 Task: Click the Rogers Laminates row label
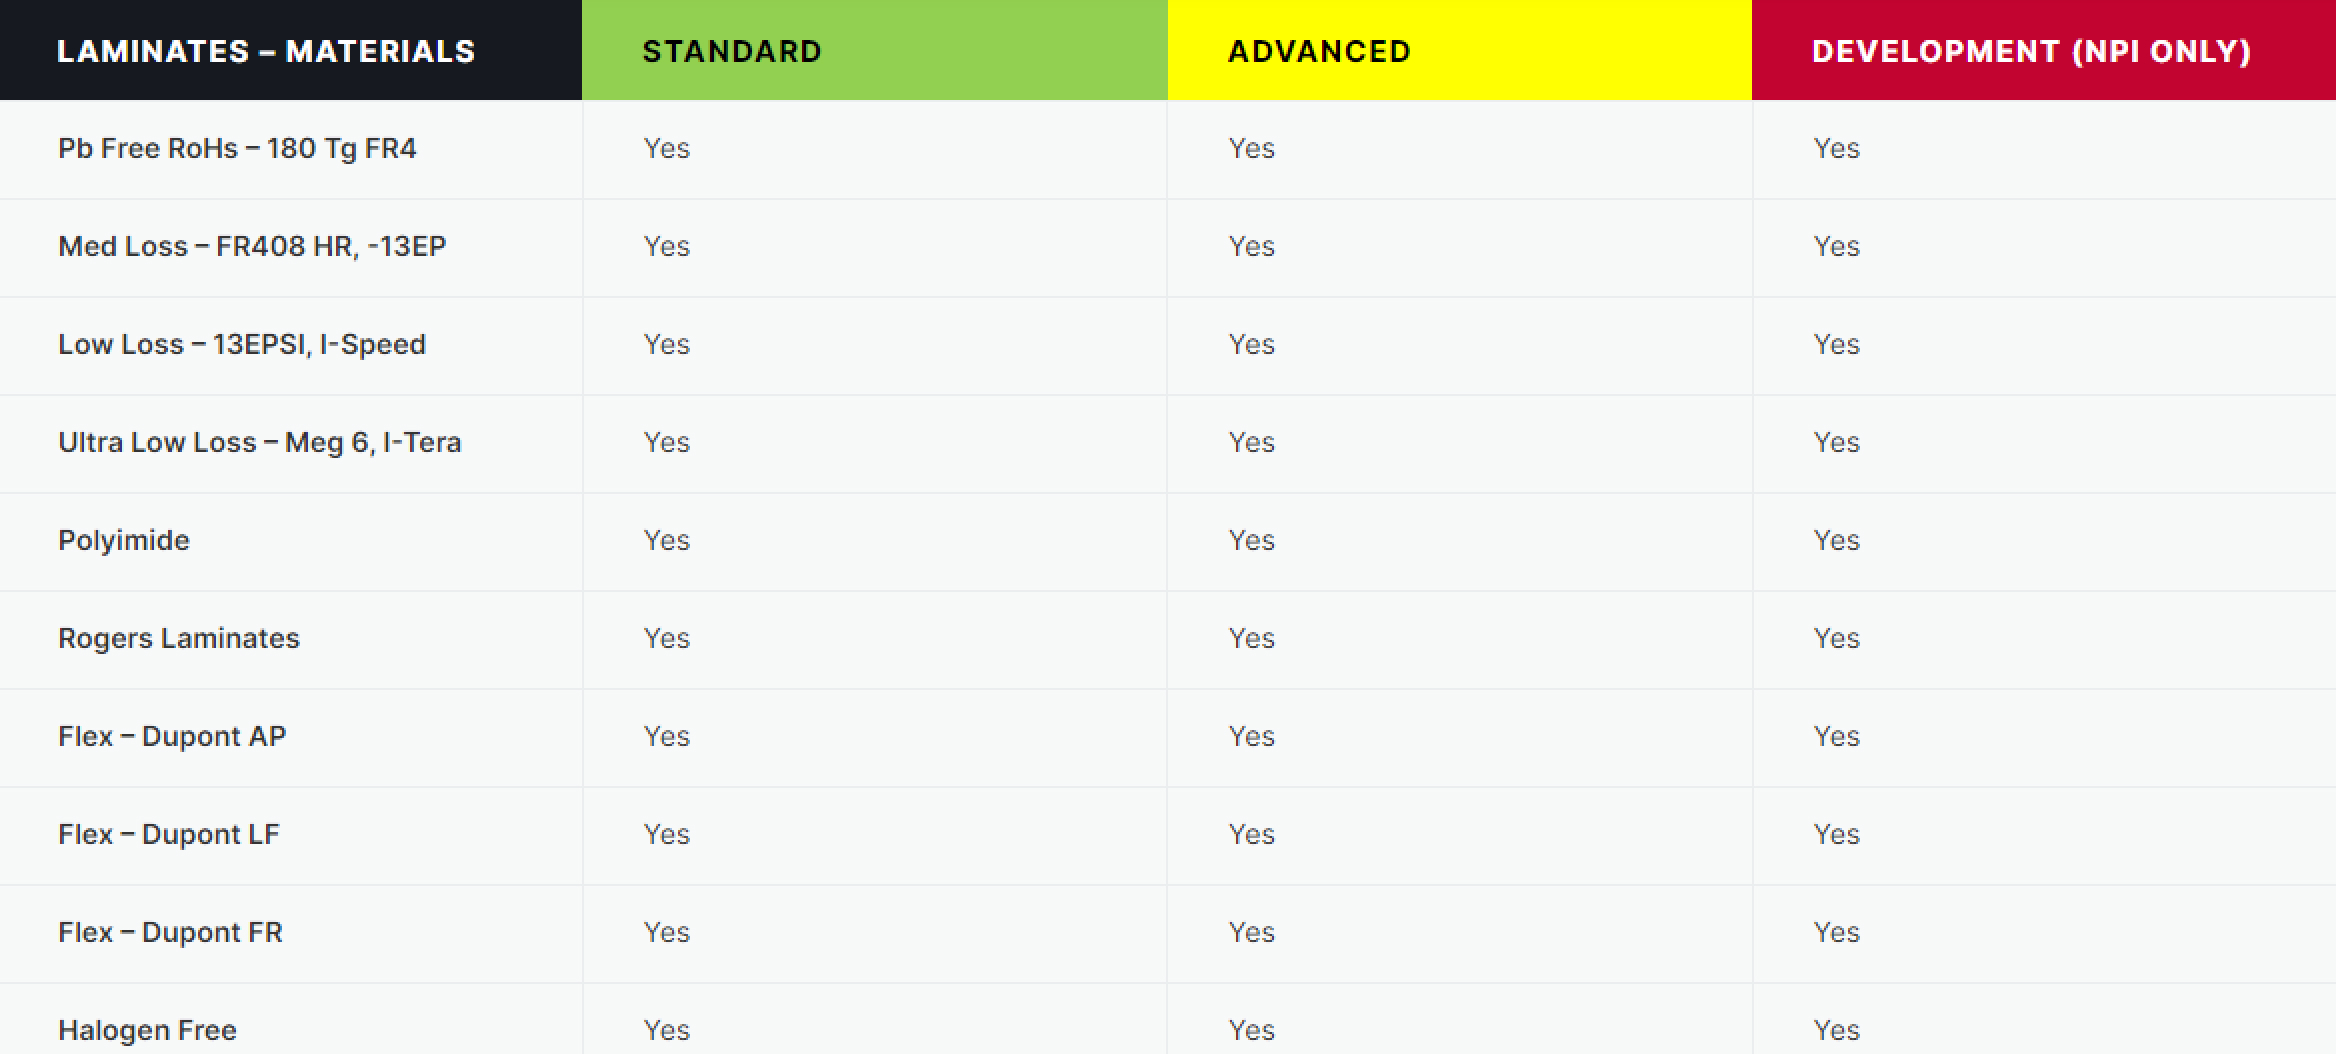(x=179, y=638)
